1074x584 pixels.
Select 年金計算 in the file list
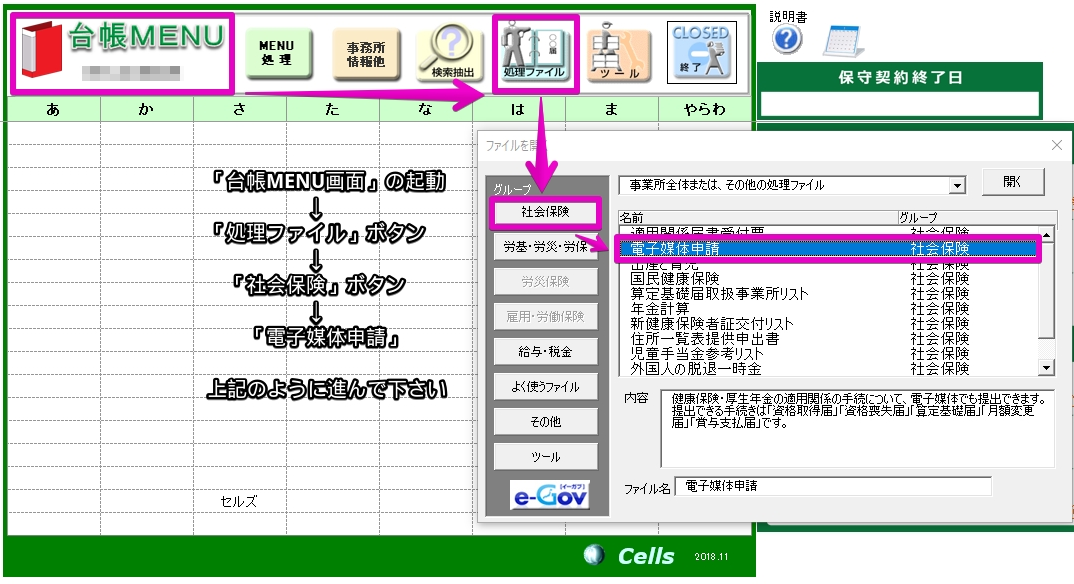click(x=827, y=309)
